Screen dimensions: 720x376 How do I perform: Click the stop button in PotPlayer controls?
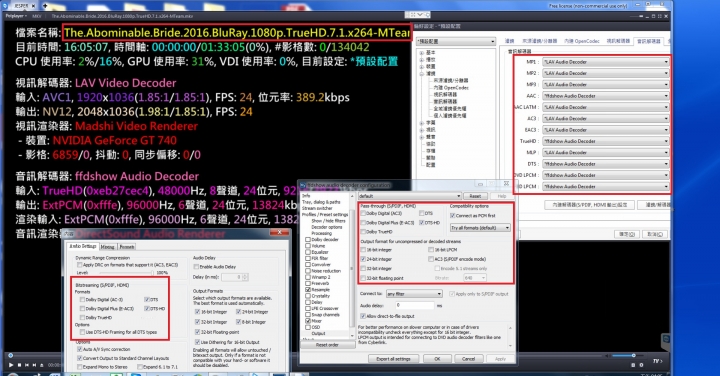click(19, 365)
